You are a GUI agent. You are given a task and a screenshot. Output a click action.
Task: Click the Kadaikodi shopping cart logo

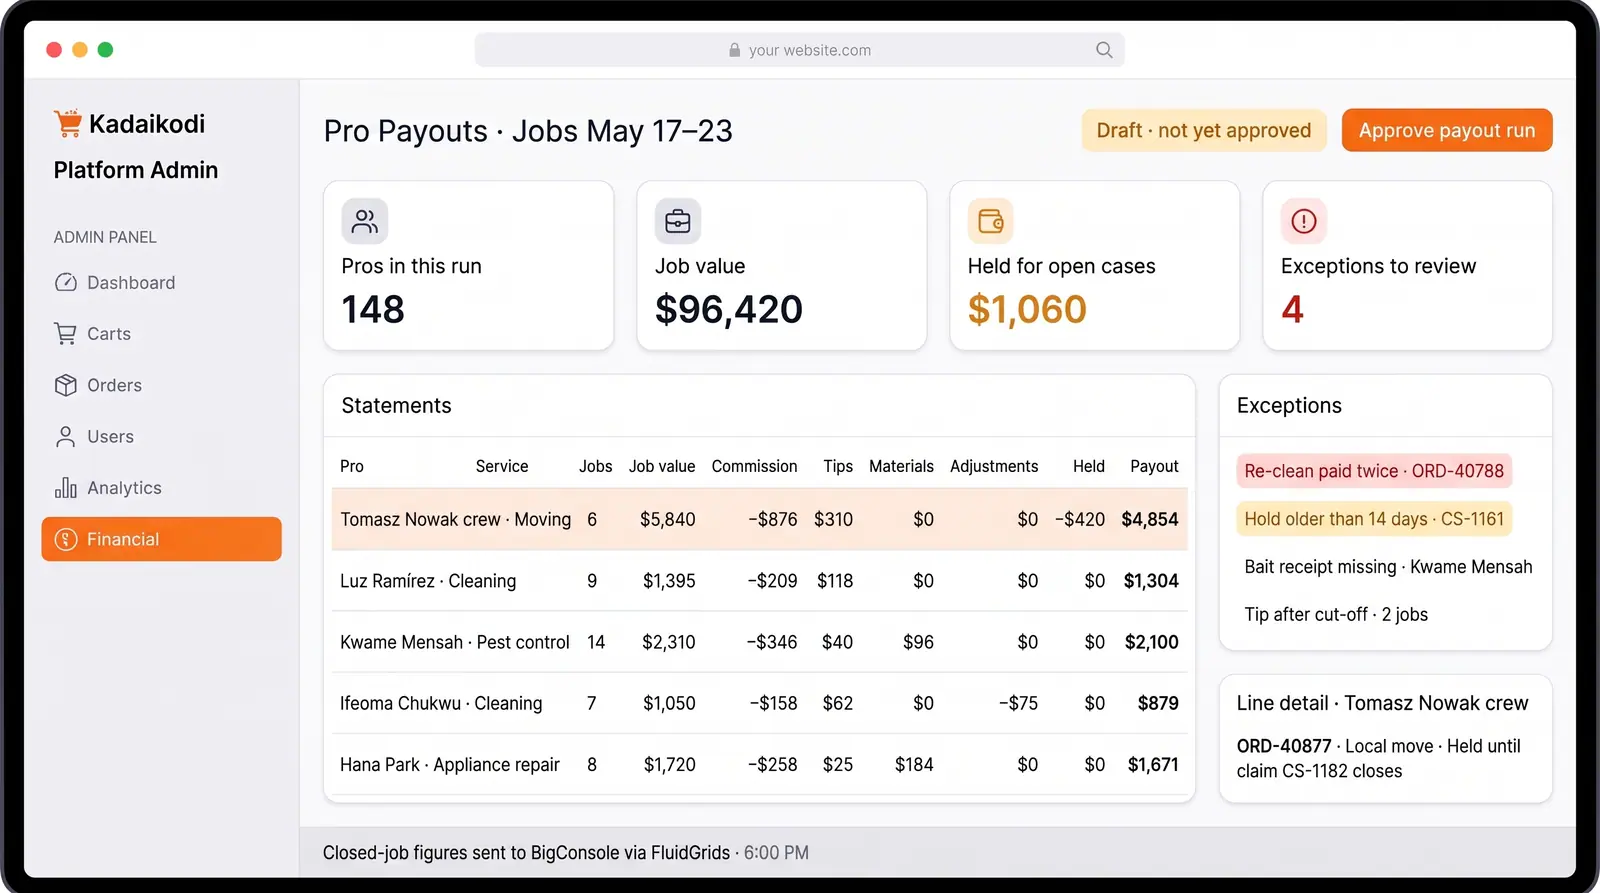68,123
